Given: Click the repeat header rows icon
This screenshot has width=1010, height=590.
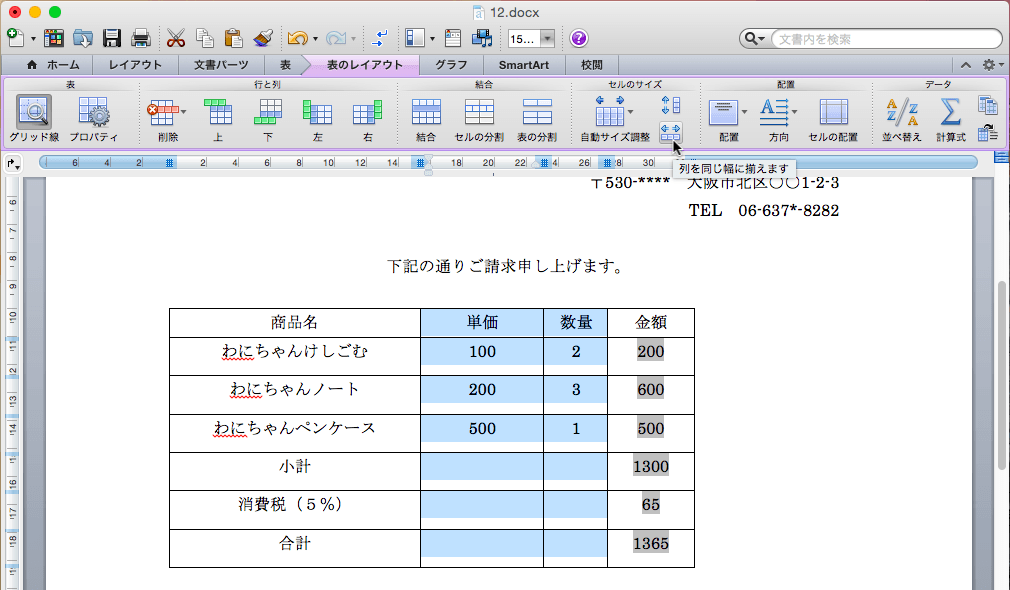Looking at the screenshot, I should coord(987,104).
